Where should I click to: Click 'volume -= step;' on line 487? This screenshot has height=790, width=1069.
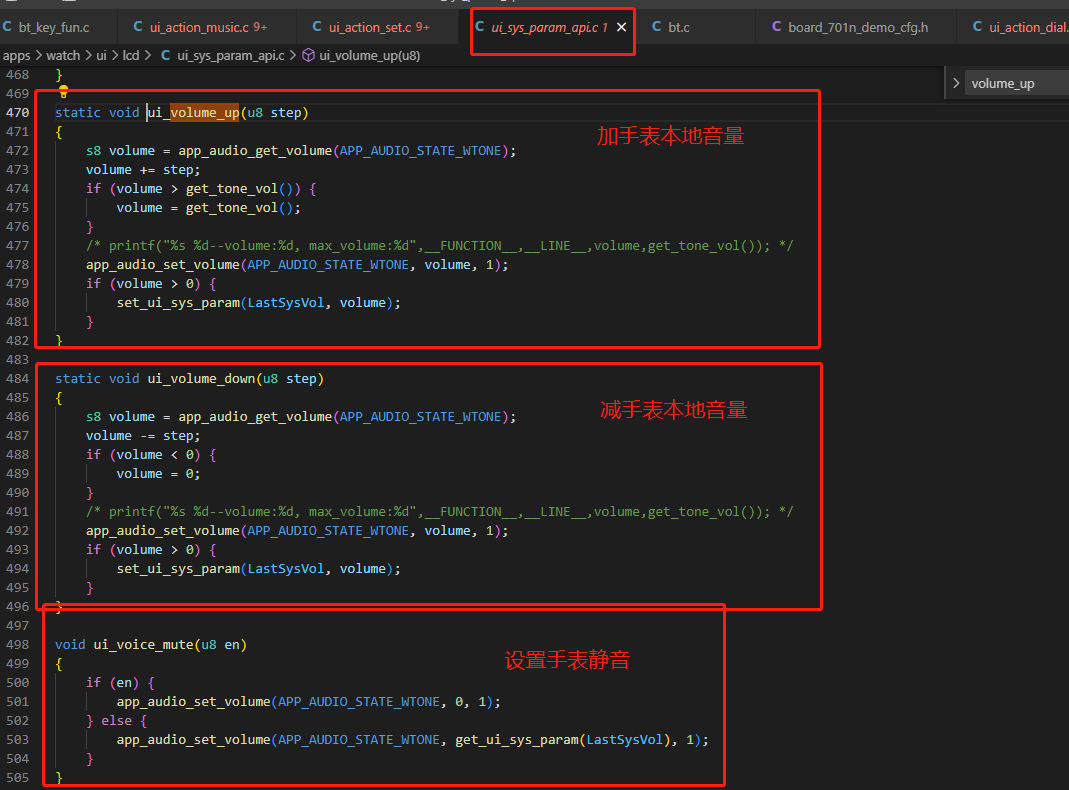tap(143, 436)
